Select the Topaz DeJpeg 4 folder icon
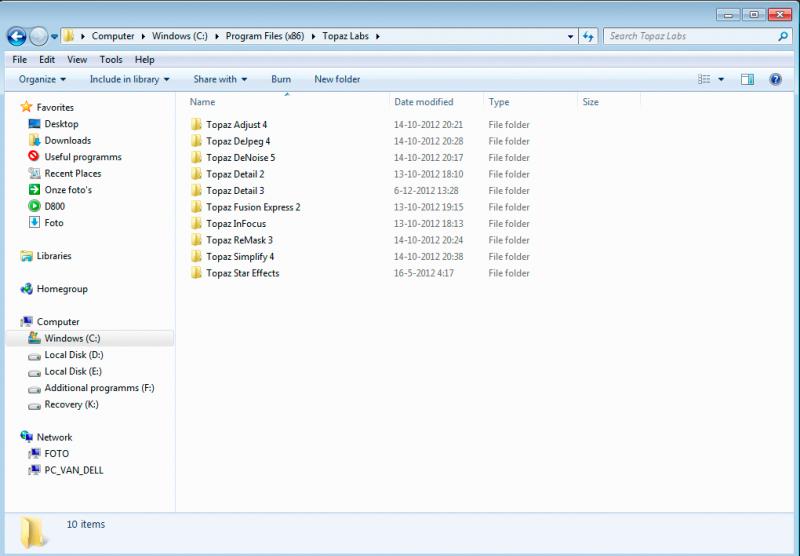800x556 pixels. click(196, 141)
